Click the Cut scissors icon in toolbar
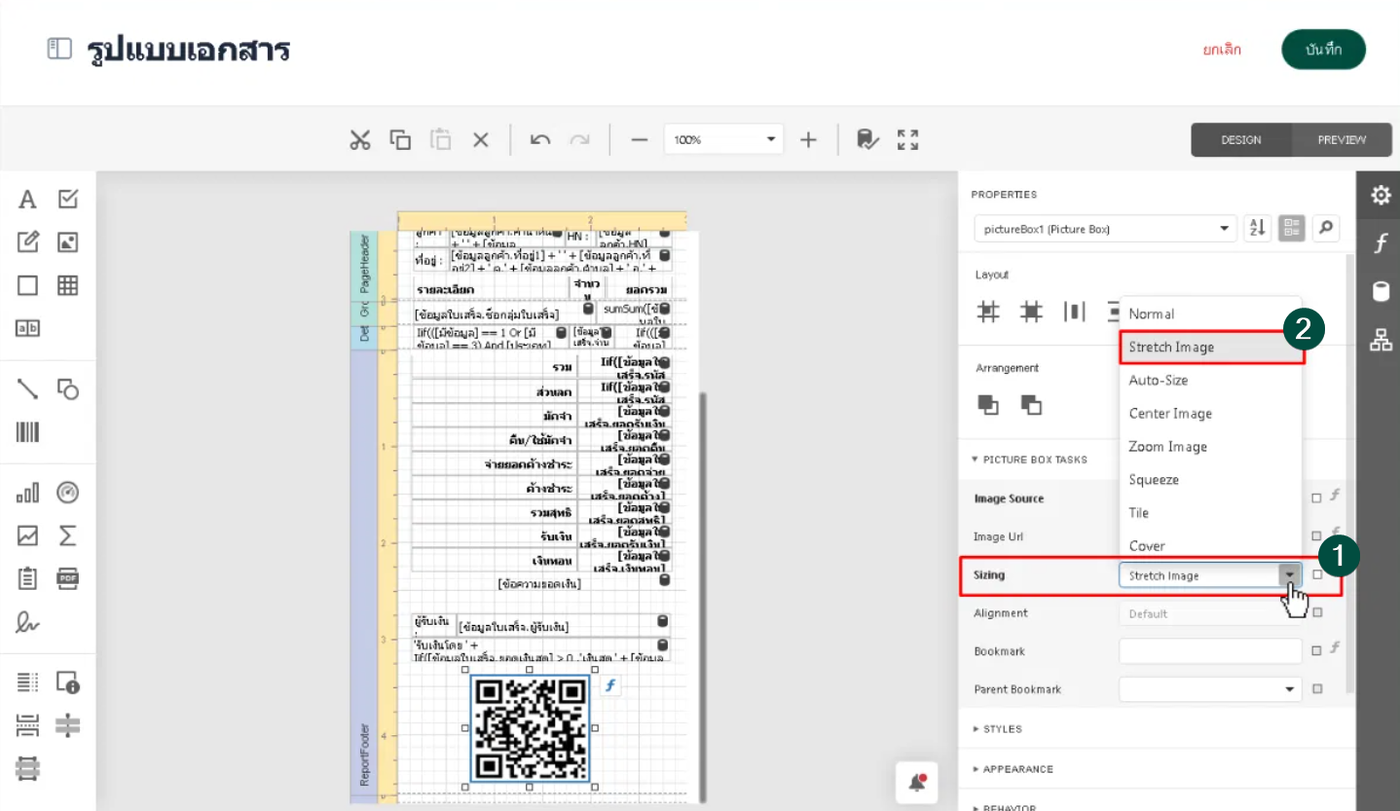 click(360, 140)
